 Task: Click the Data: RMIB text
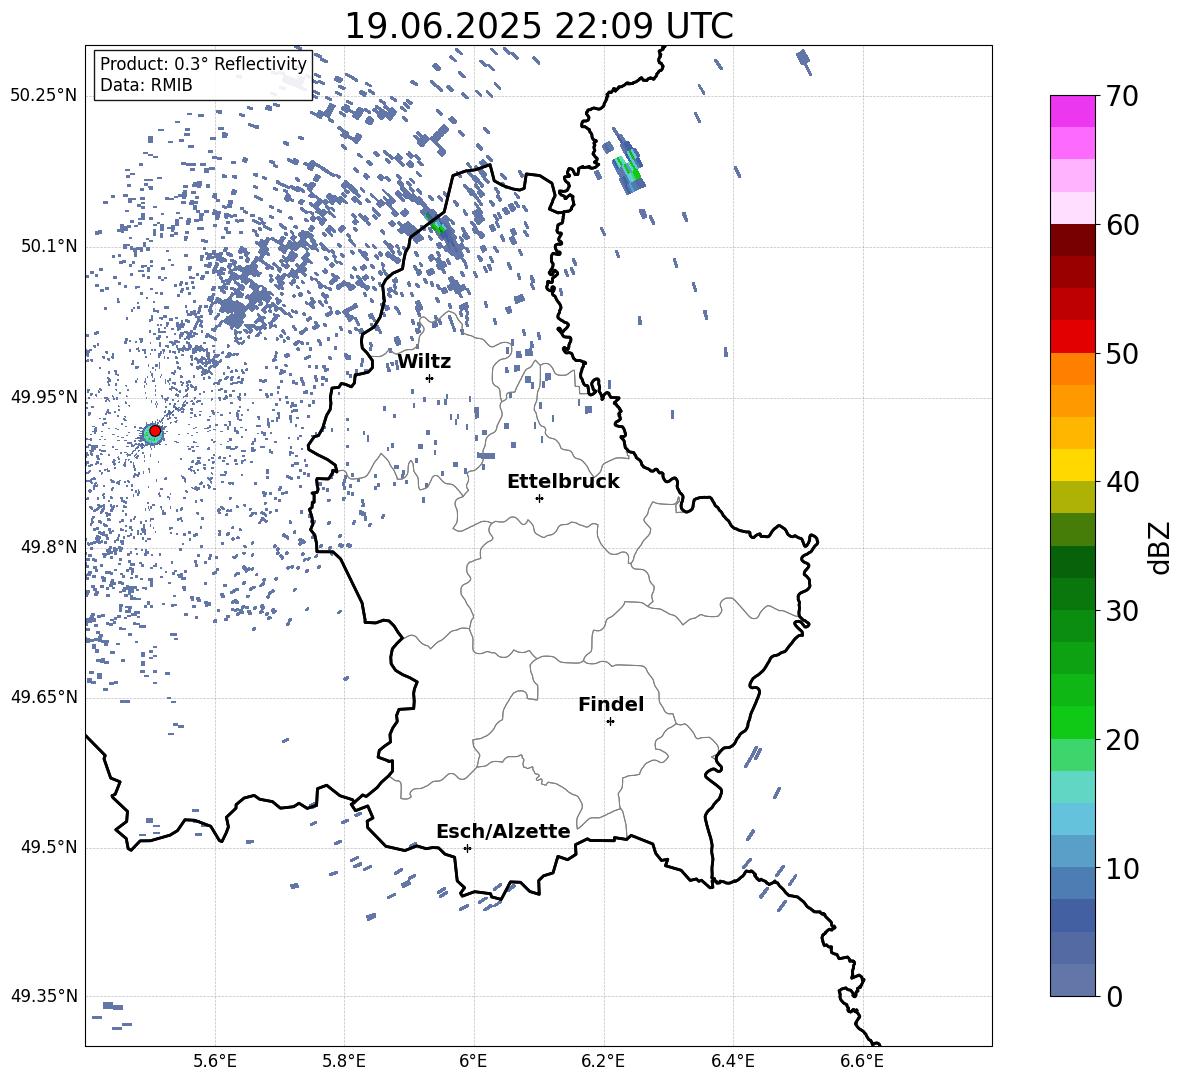(x=146, y=85)
